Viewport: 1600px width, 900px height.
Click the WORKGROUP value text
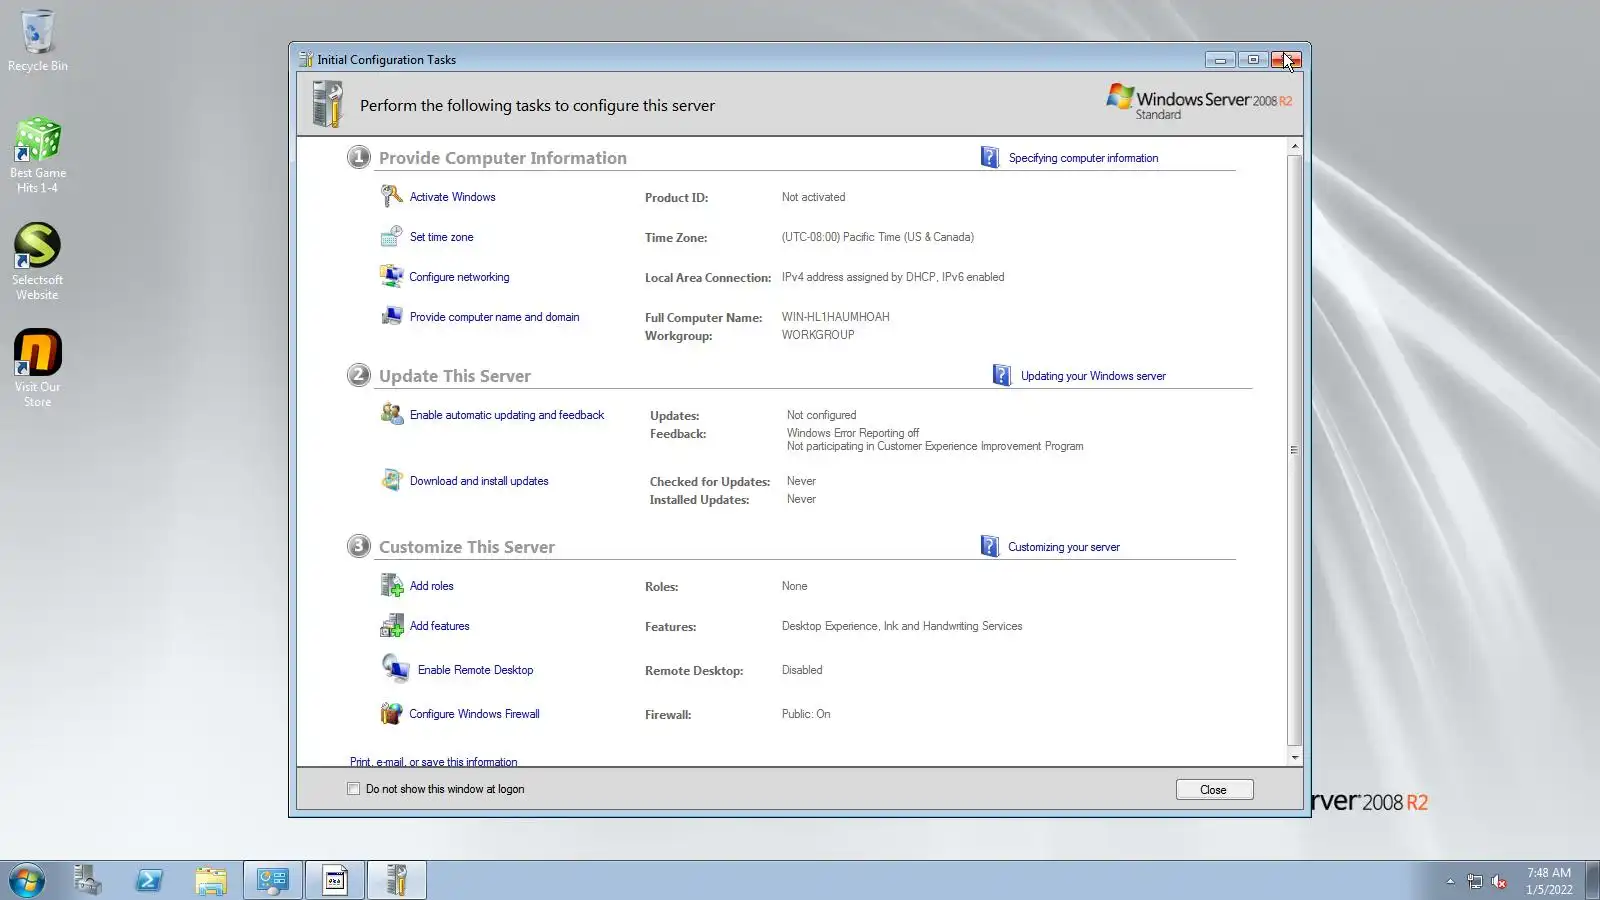[x=818, y=335]
